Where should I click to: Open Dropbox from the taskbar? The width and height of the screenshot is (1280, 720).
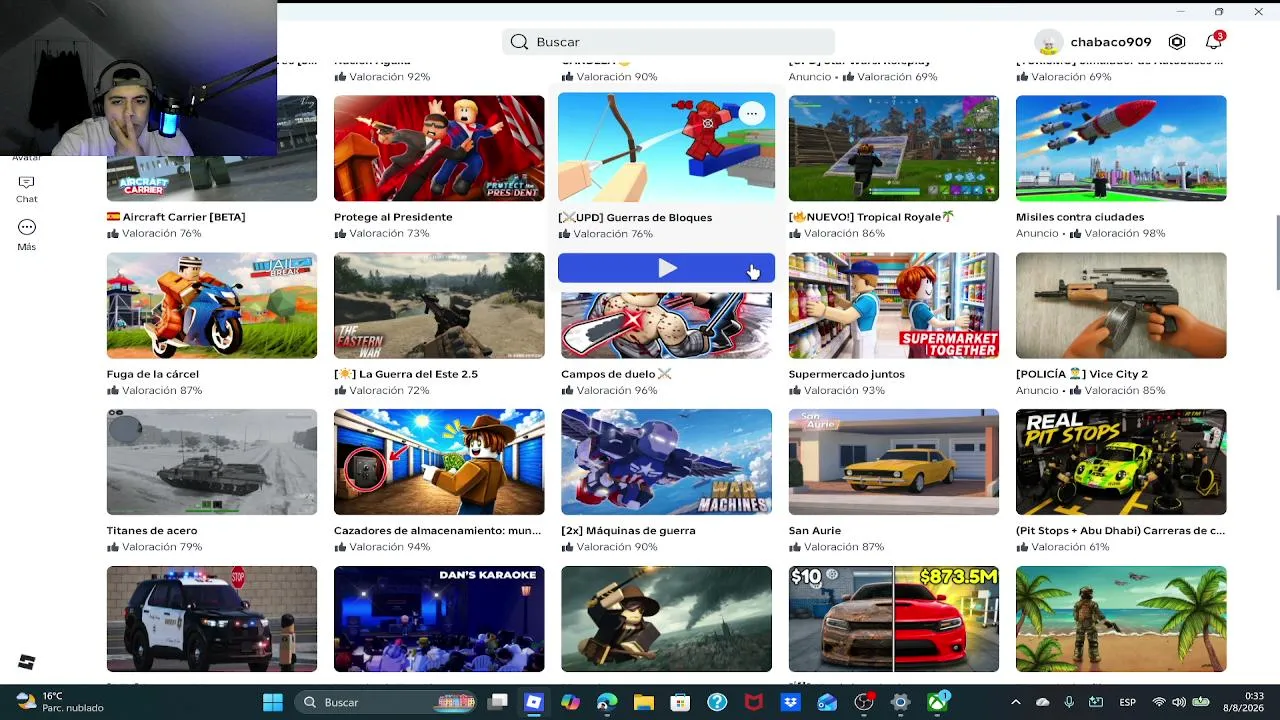790,702
